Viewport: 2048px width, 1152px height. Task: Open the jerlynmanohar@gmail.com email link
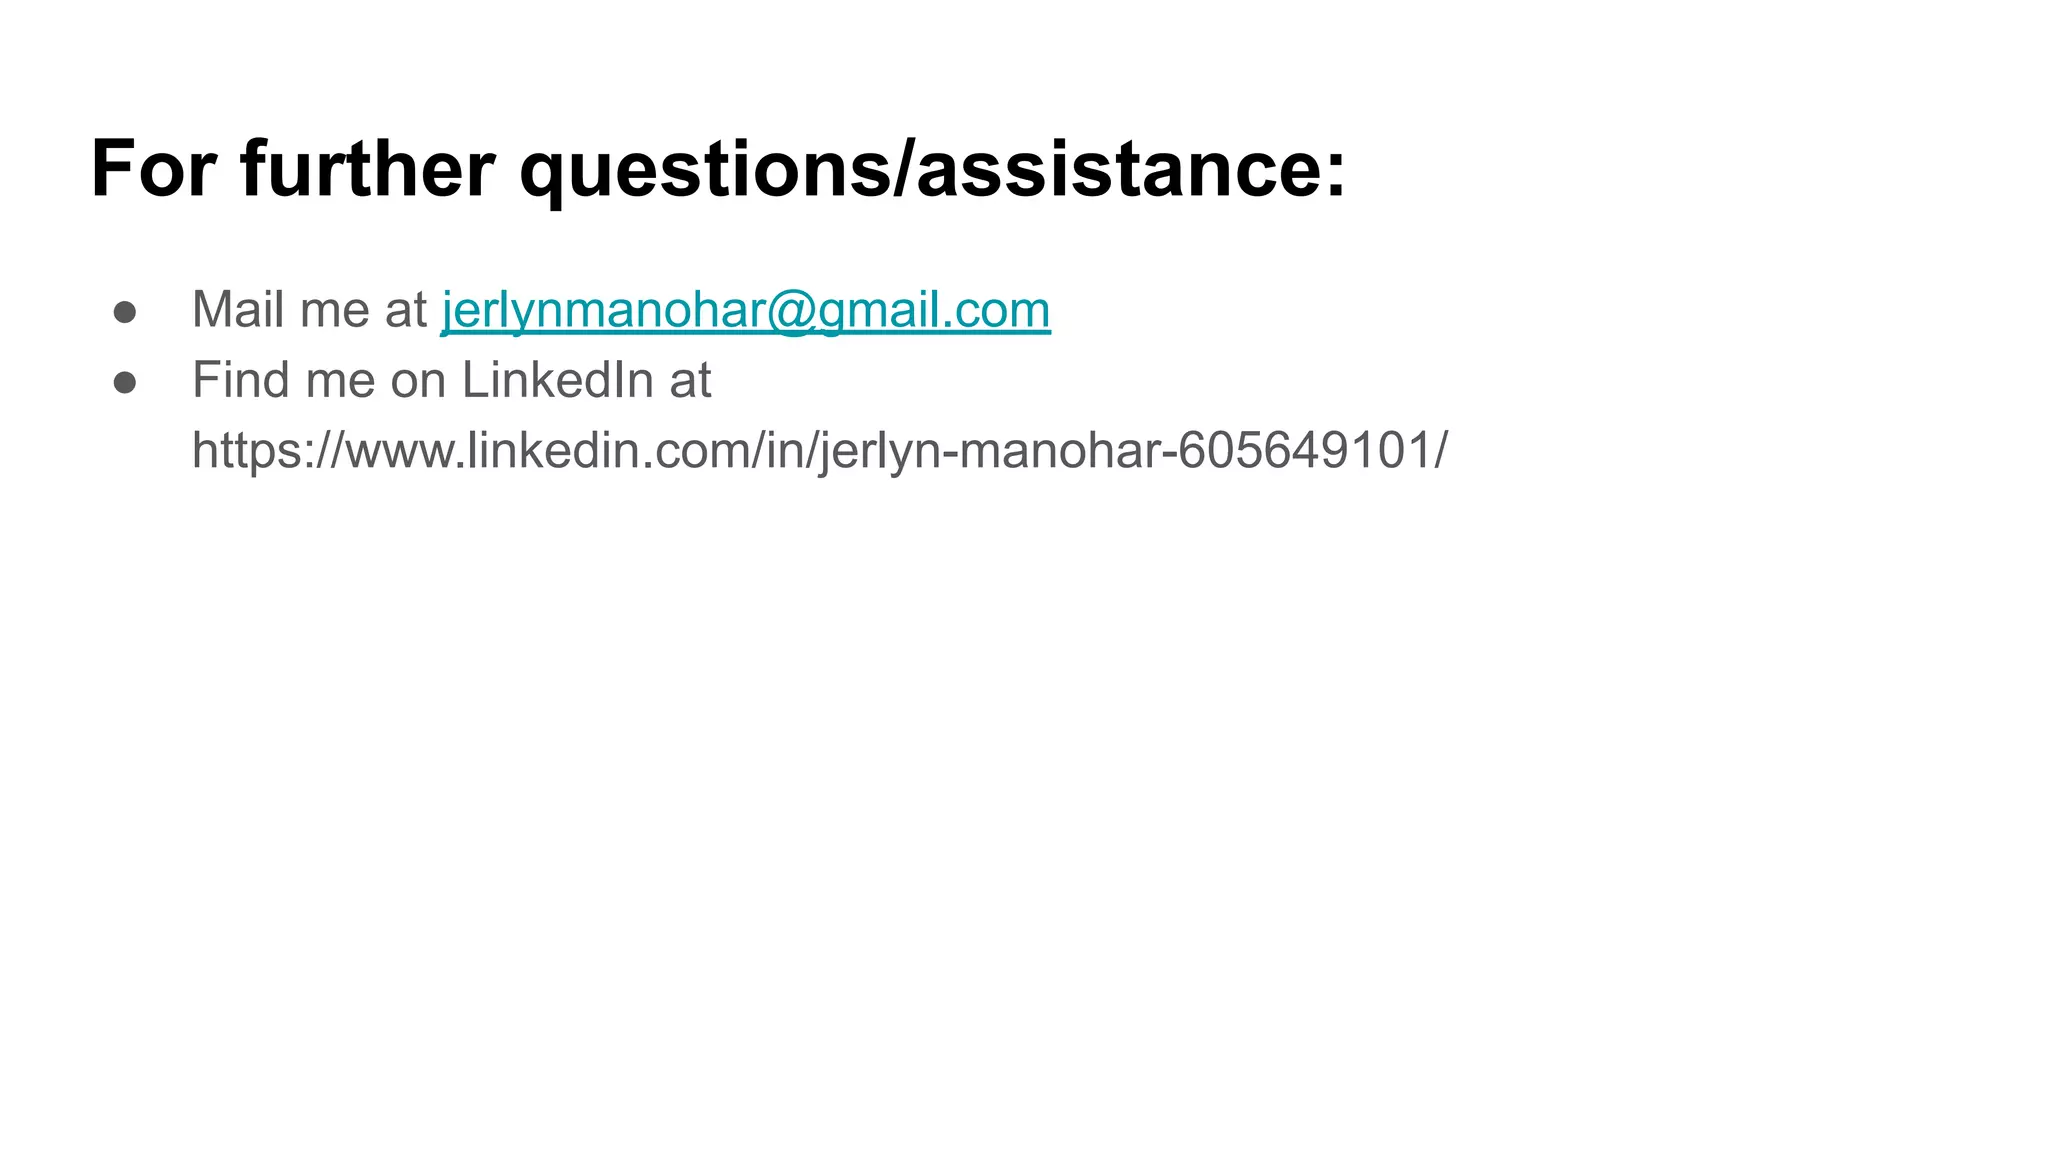click(746, 310)
